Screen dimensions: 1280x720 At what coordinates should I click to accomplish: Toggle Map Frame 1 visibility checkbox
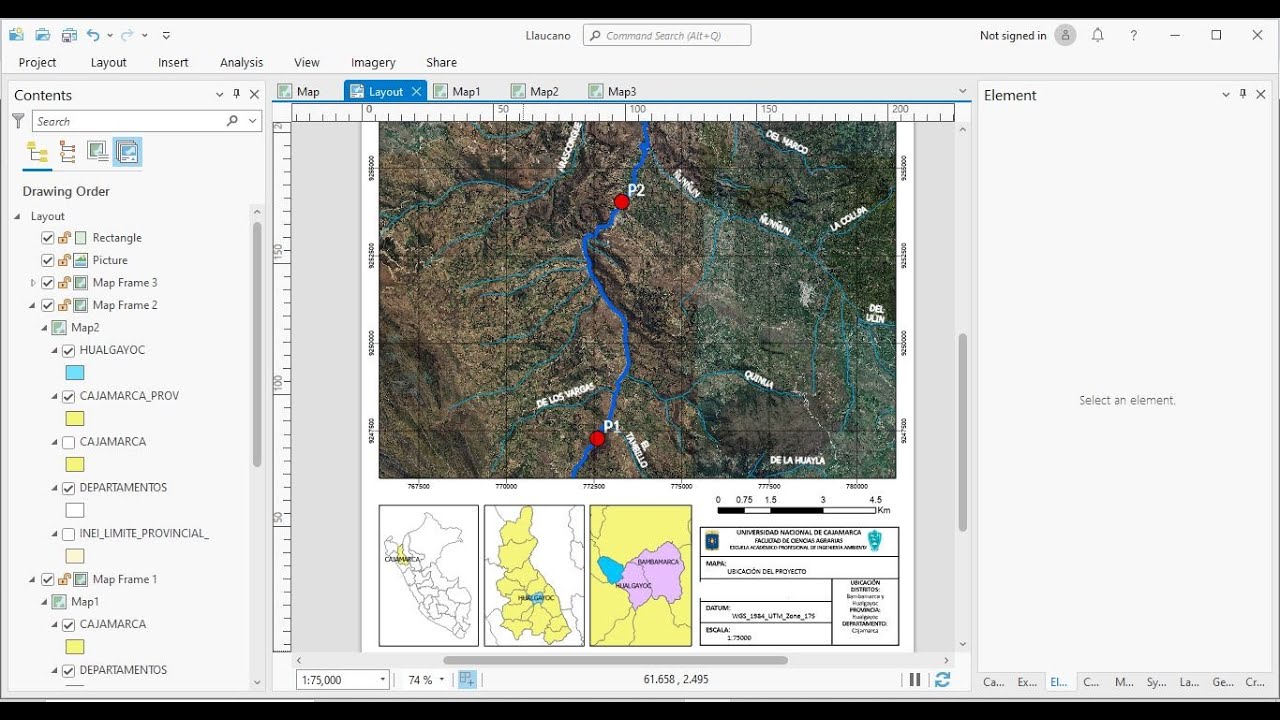tap(47, 579)
